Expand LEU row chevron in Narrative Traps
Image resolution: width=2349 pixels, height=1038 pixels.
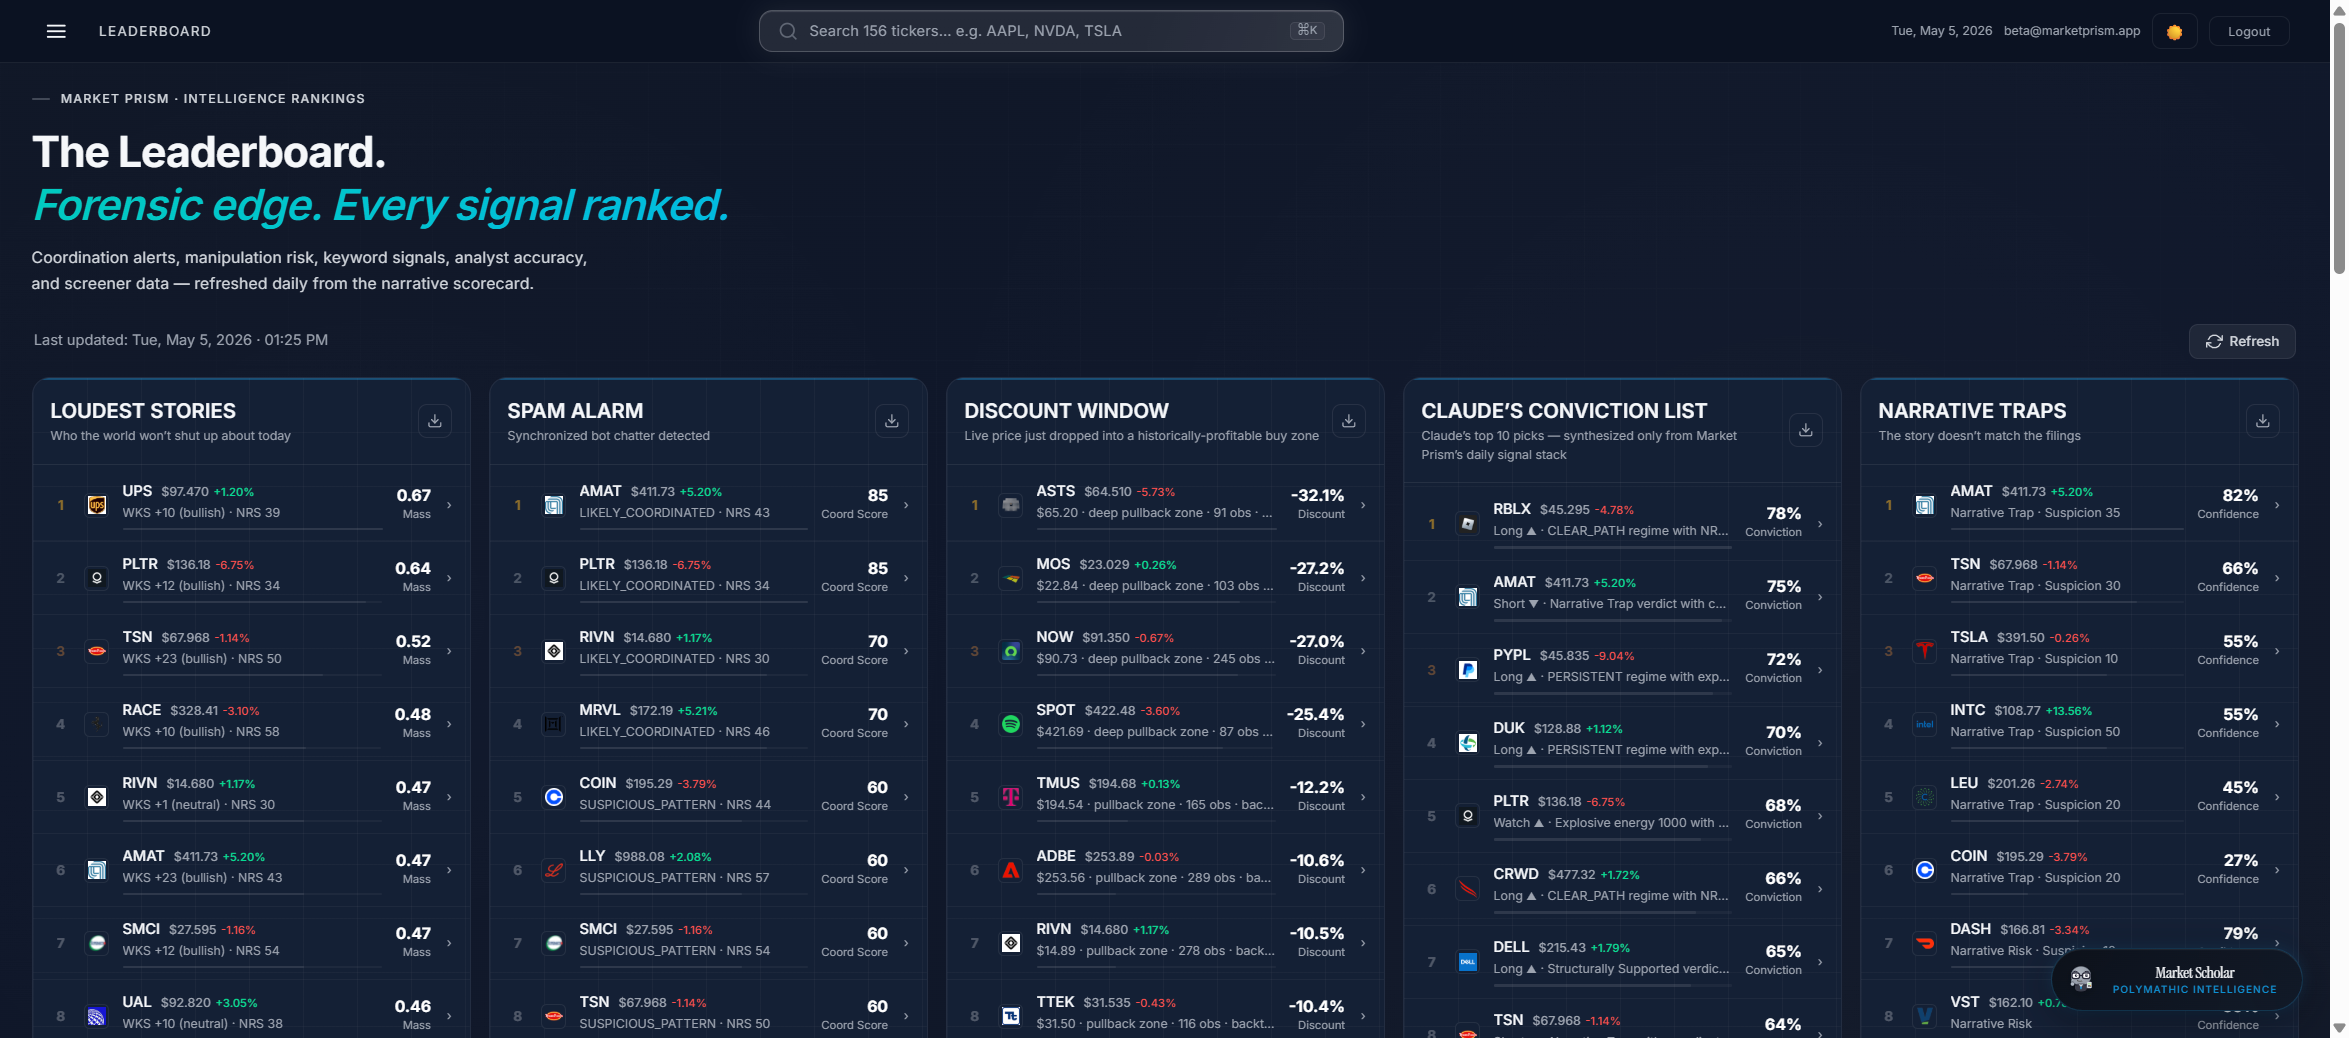[x=2277, y=797]
